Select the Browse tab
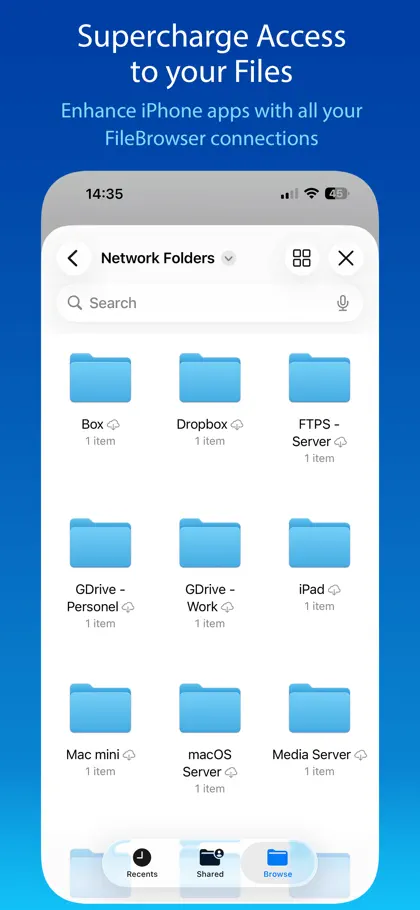Viewport: 420px width, 910px height. 278,864
